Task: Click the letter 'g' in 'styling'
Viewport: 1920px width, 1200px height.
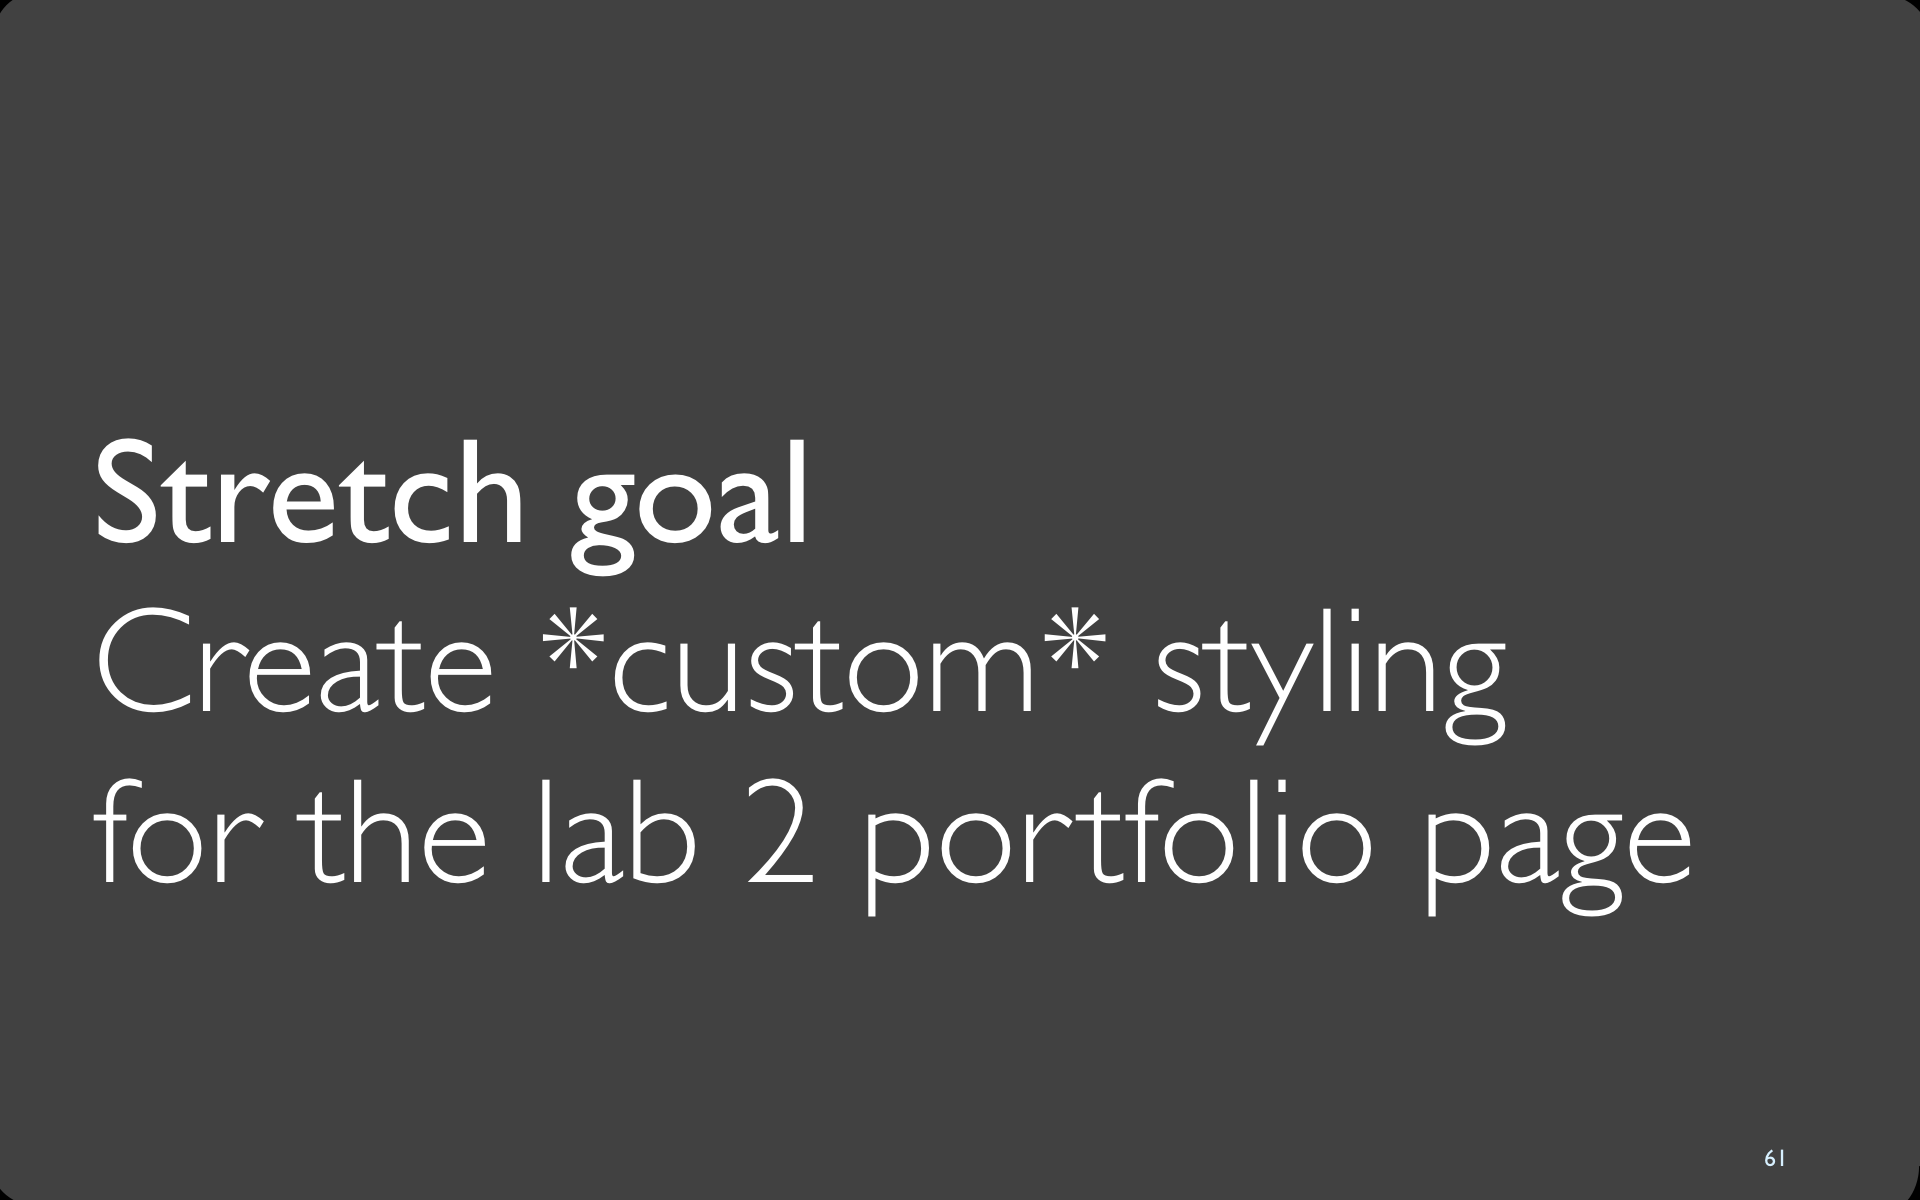Action: point(1469,692)
